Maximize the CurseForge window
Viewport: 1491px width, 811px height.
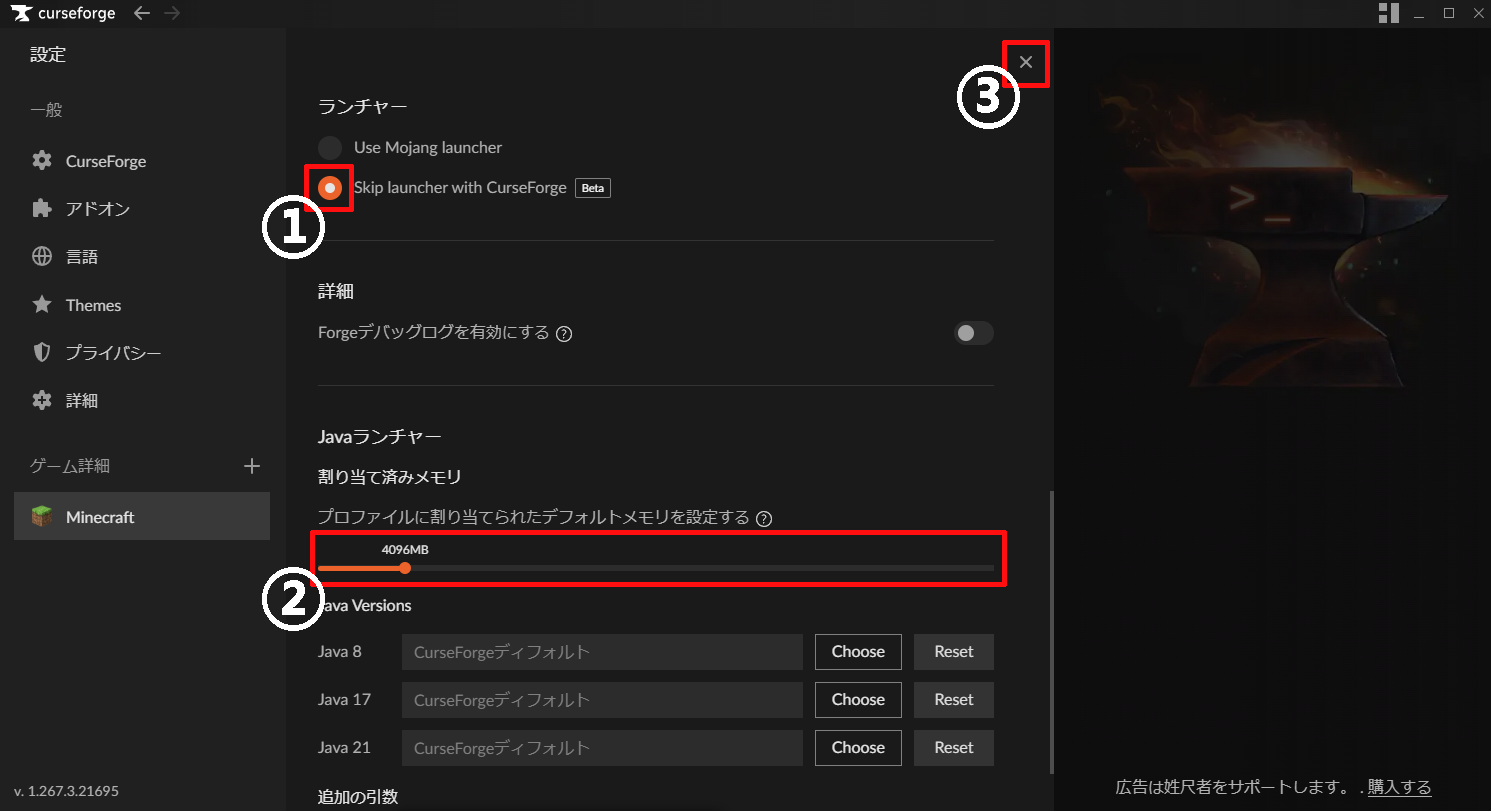point(1449,13)
